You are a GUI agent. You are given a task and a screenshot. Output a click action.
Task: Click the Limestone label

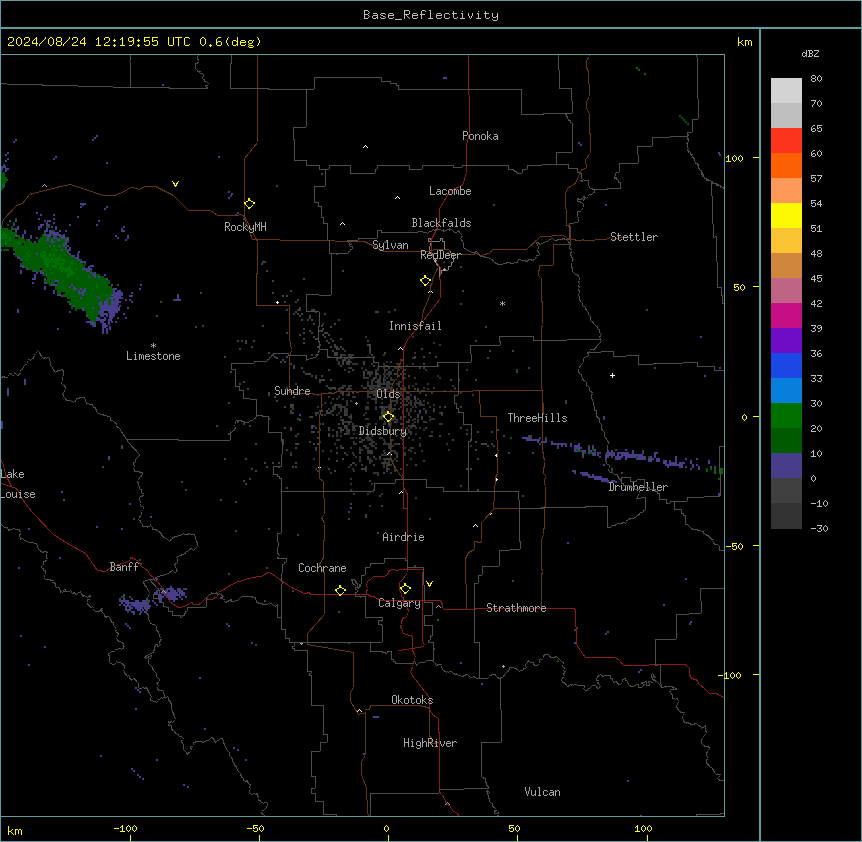click(153, 356)
